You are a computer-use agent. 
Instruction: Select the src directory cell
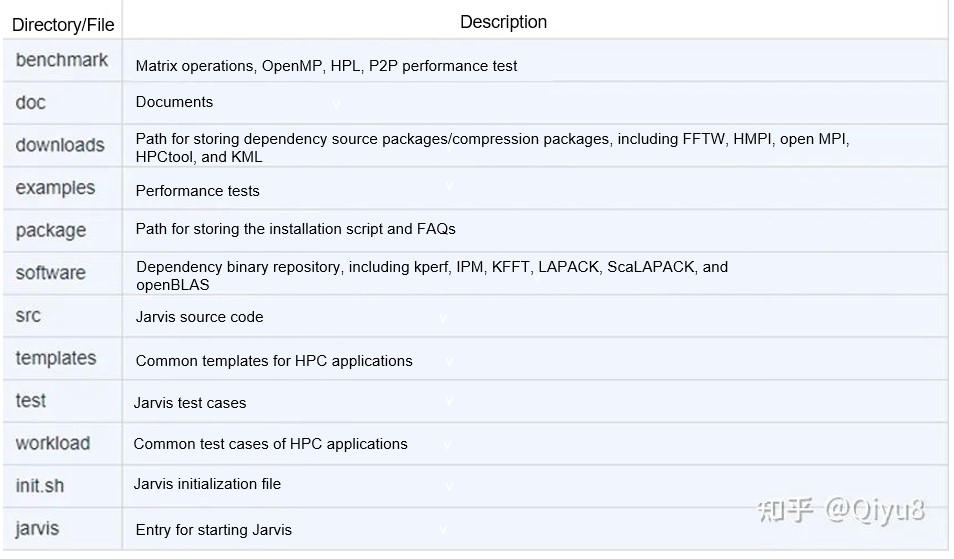[x=28, y=315]
